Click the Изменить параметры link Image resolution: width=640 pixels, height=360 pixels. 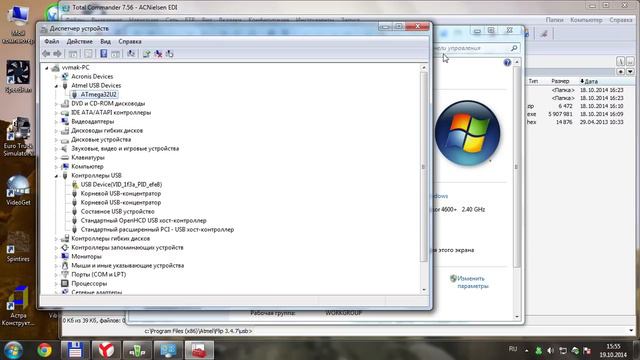pyautogui.click(x=472, y=282)
